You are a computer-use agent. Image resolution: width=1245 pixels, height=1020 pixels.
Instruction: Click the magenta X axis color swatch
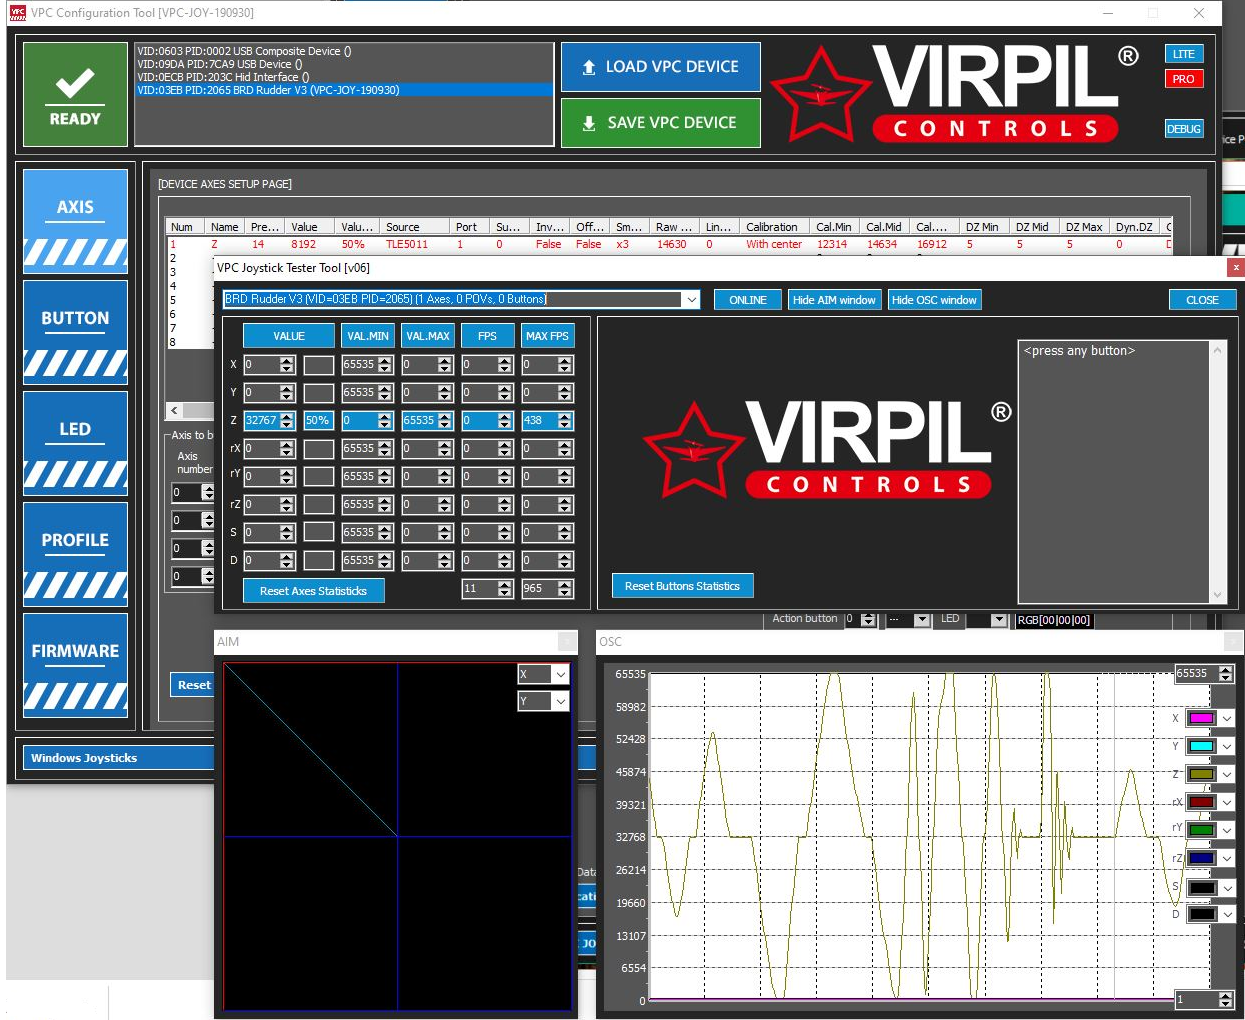click(1201, 718)
